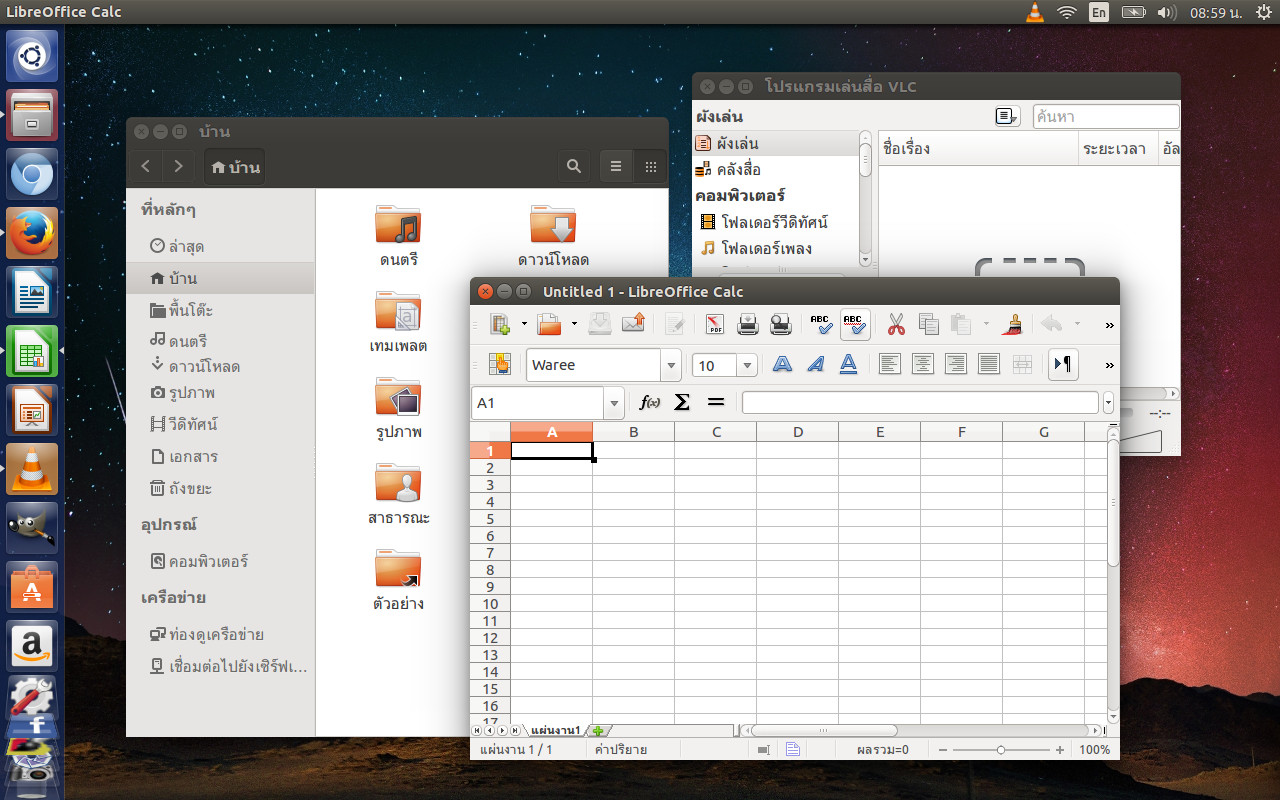Expand the Open recent files dropdown arrow
This screenshot has width=1280, height=800.
[x=574, y=324]
